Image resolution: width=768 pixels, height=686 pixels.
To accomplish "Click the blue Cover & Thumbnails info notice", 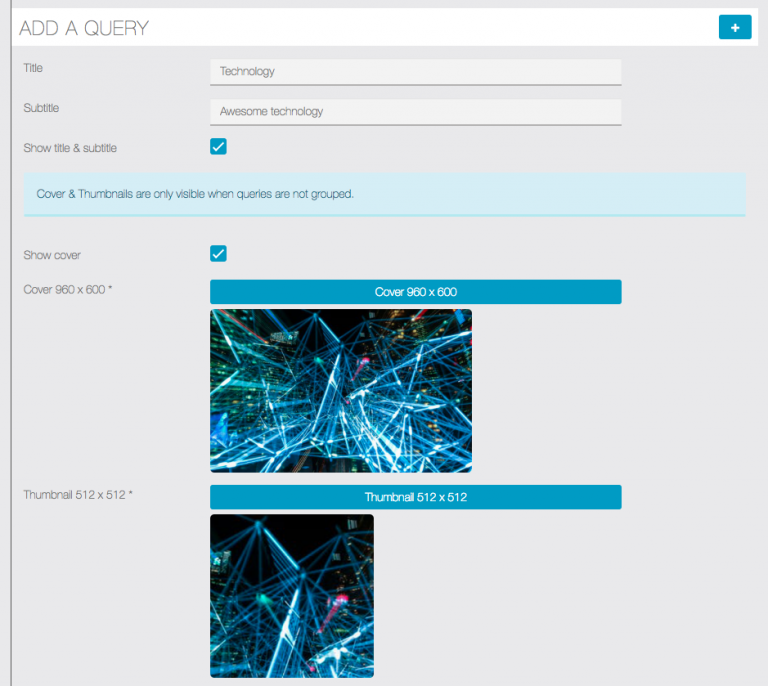I will [384, 194].
